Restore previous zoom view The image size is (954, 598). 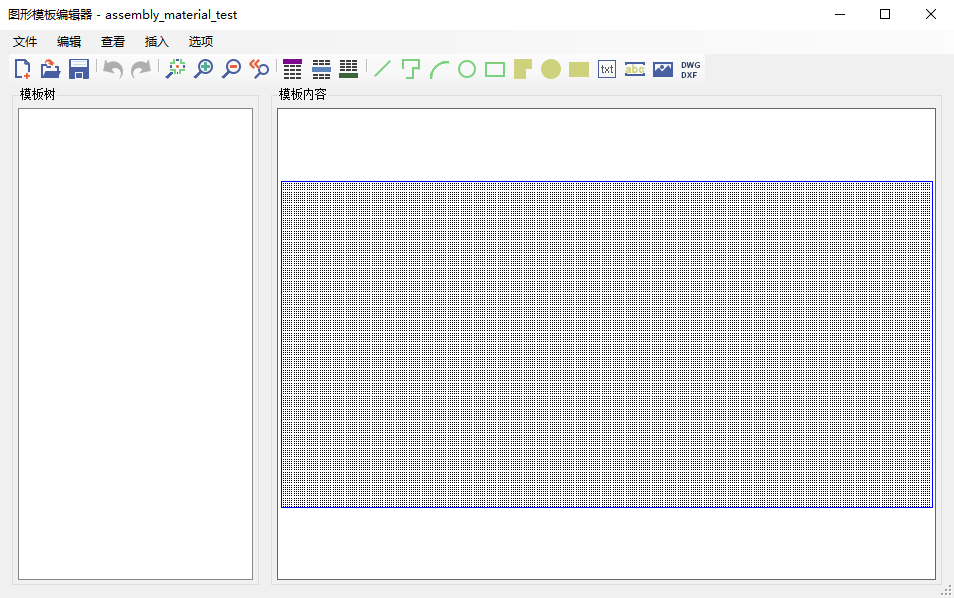point(259,69)
